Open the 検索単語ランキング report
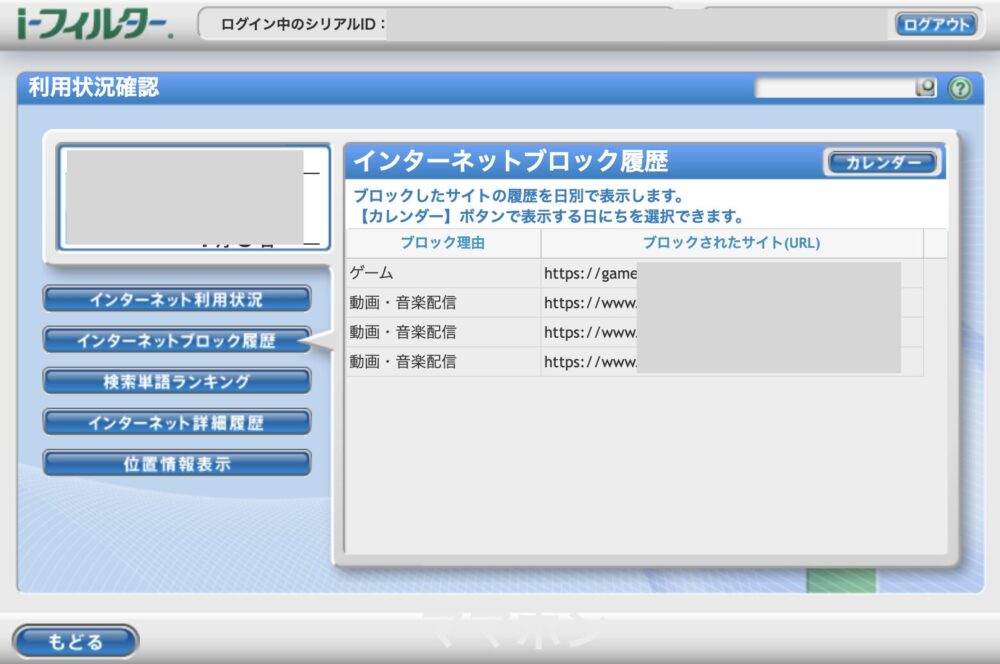 point(176,380)
